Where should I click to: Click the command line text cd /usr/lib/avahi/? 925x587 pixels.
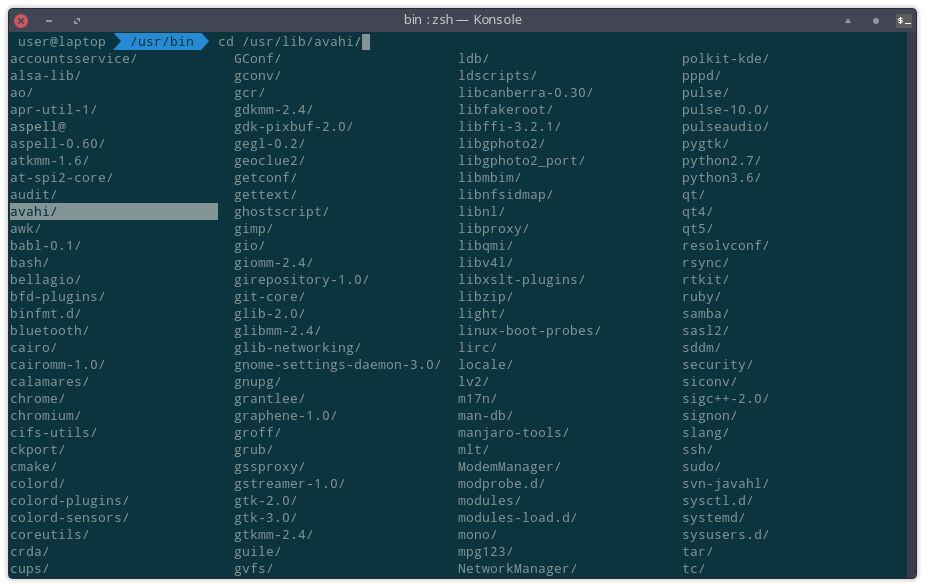[x=289, y=41]
